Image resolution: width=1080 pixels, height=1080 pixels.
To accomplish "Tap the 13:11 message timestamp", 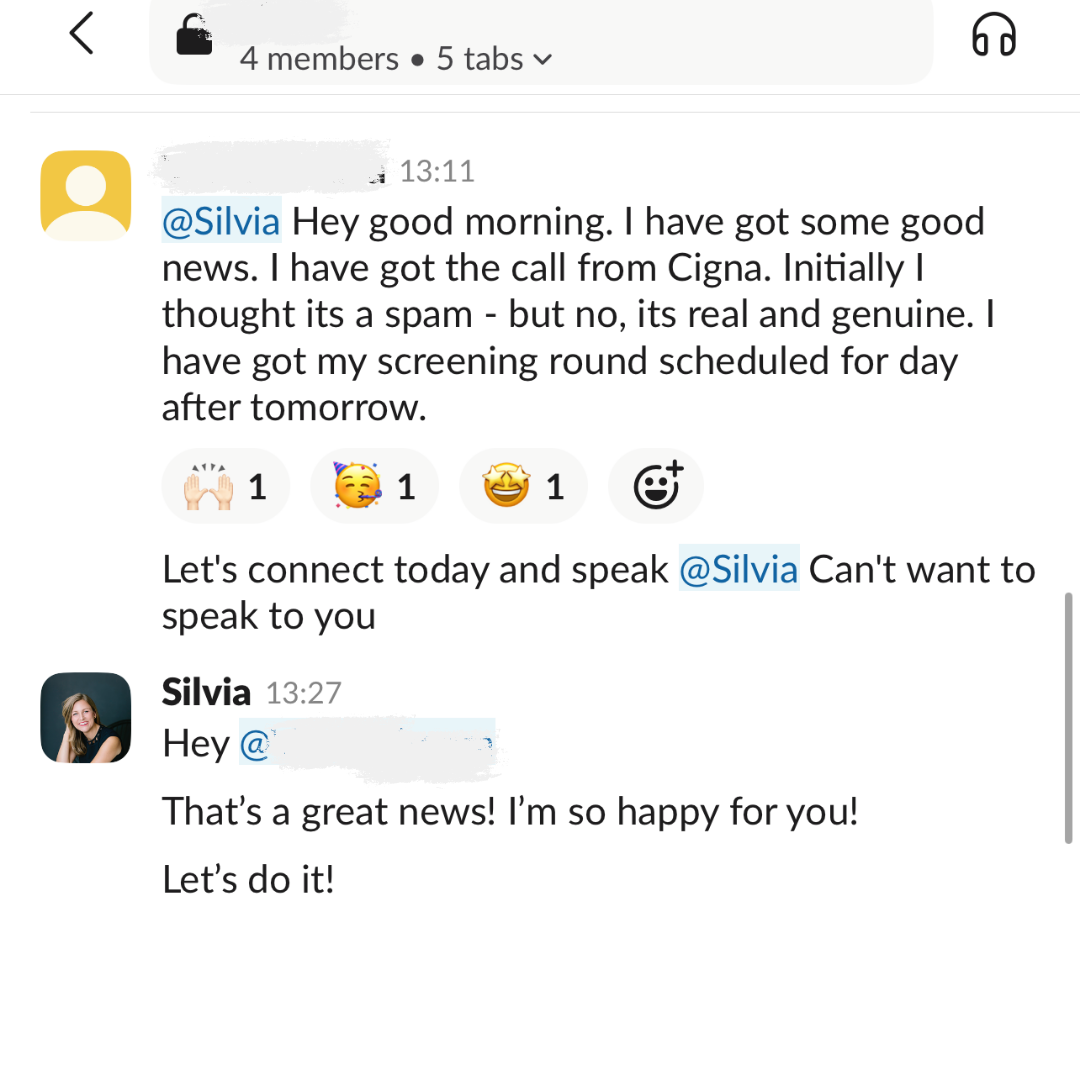I will click(x=437, y=171).
